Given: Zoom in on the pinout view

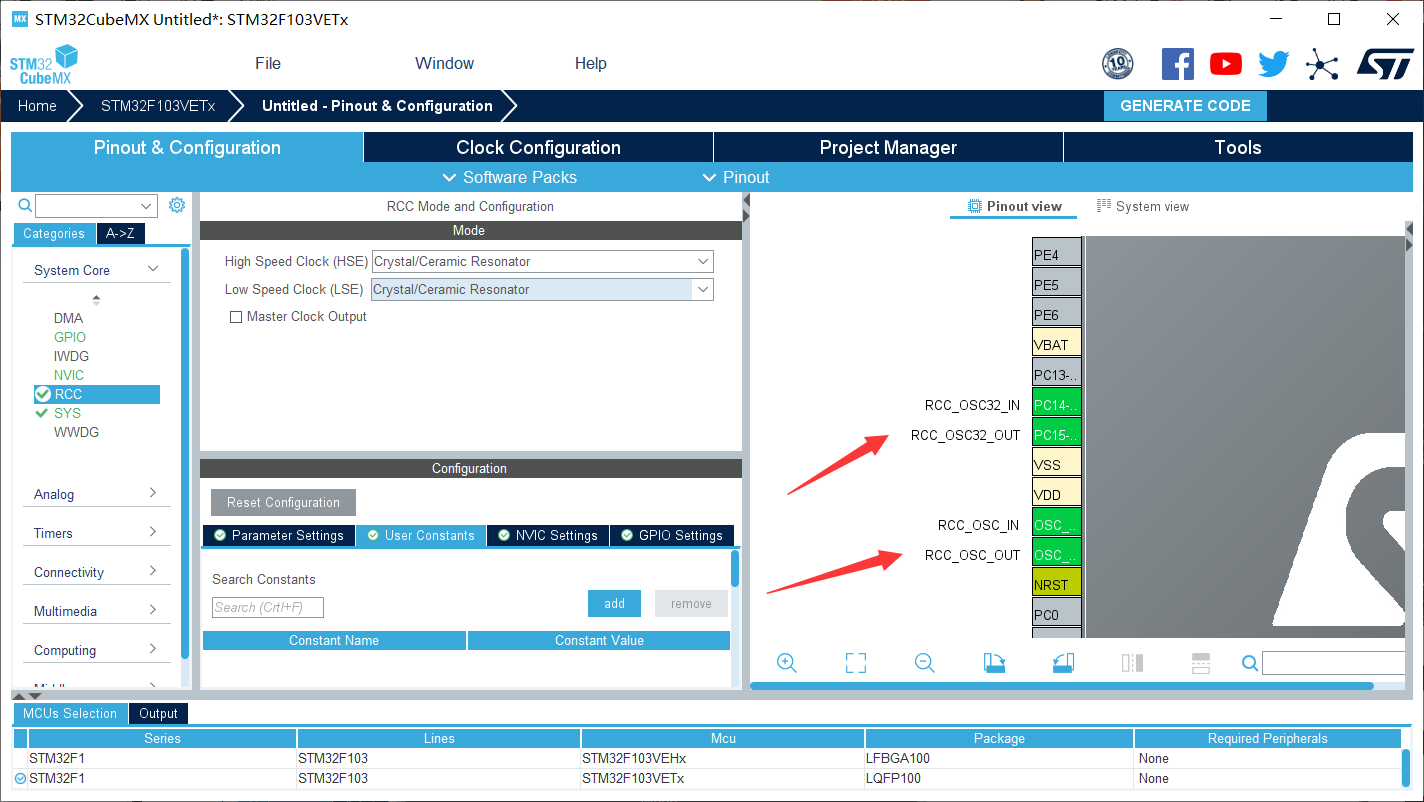Looking at the screenshot, I should [x=786, y=662].
